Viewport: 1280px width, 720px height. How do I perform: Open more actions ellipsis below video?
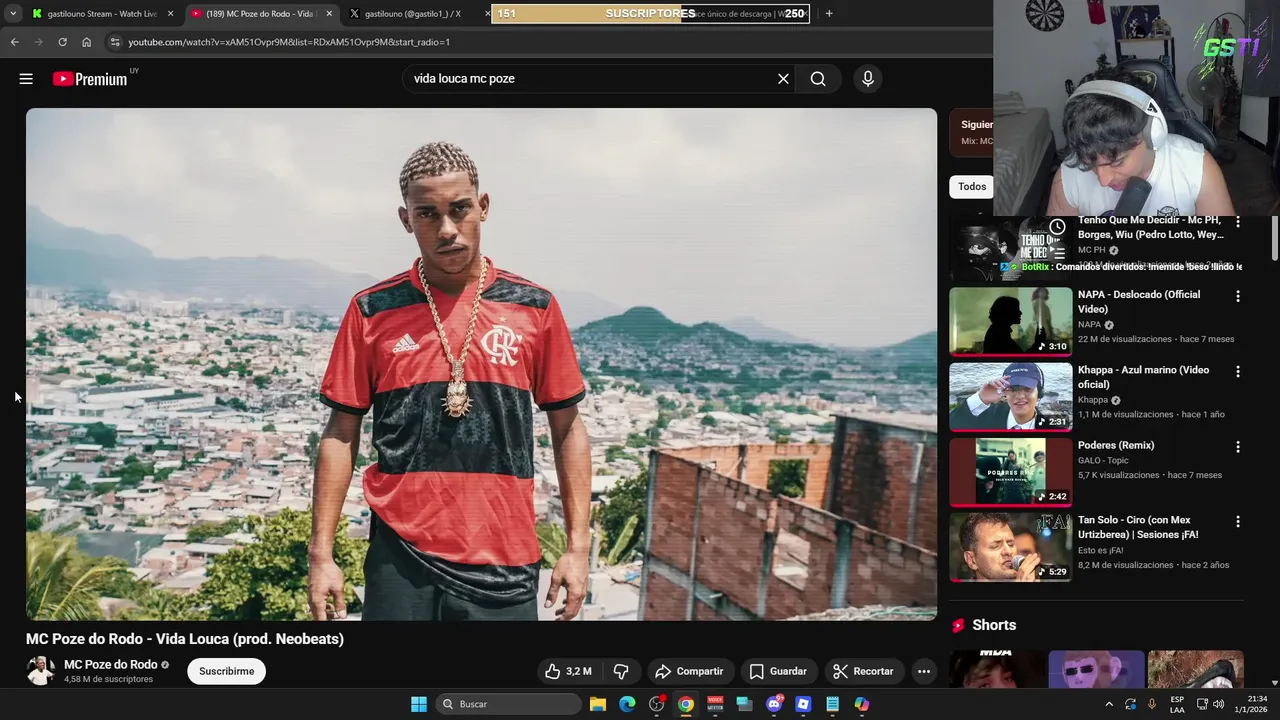924,671
